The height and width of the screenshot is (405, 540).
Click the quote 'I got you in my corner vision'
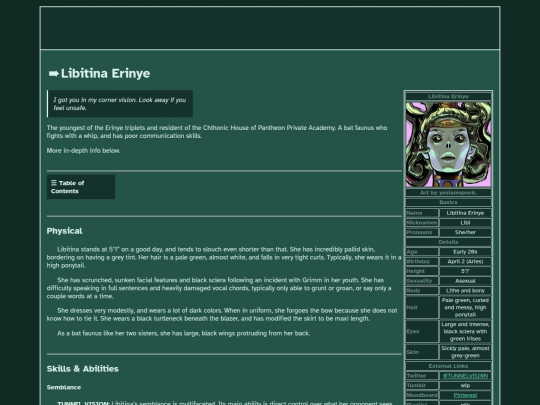click(x=120, y=104)
